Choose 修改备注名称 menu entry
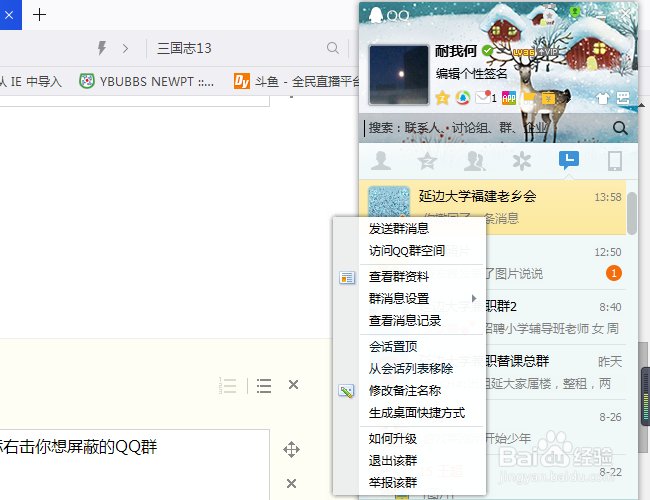 pos(422,391)
